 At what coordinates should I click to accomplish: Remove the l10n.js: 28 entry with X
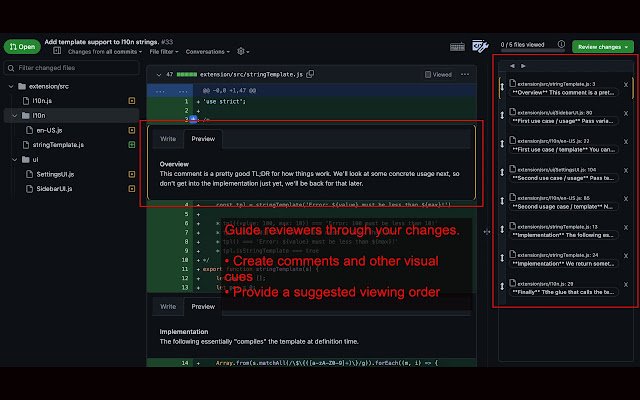(626, 284)
